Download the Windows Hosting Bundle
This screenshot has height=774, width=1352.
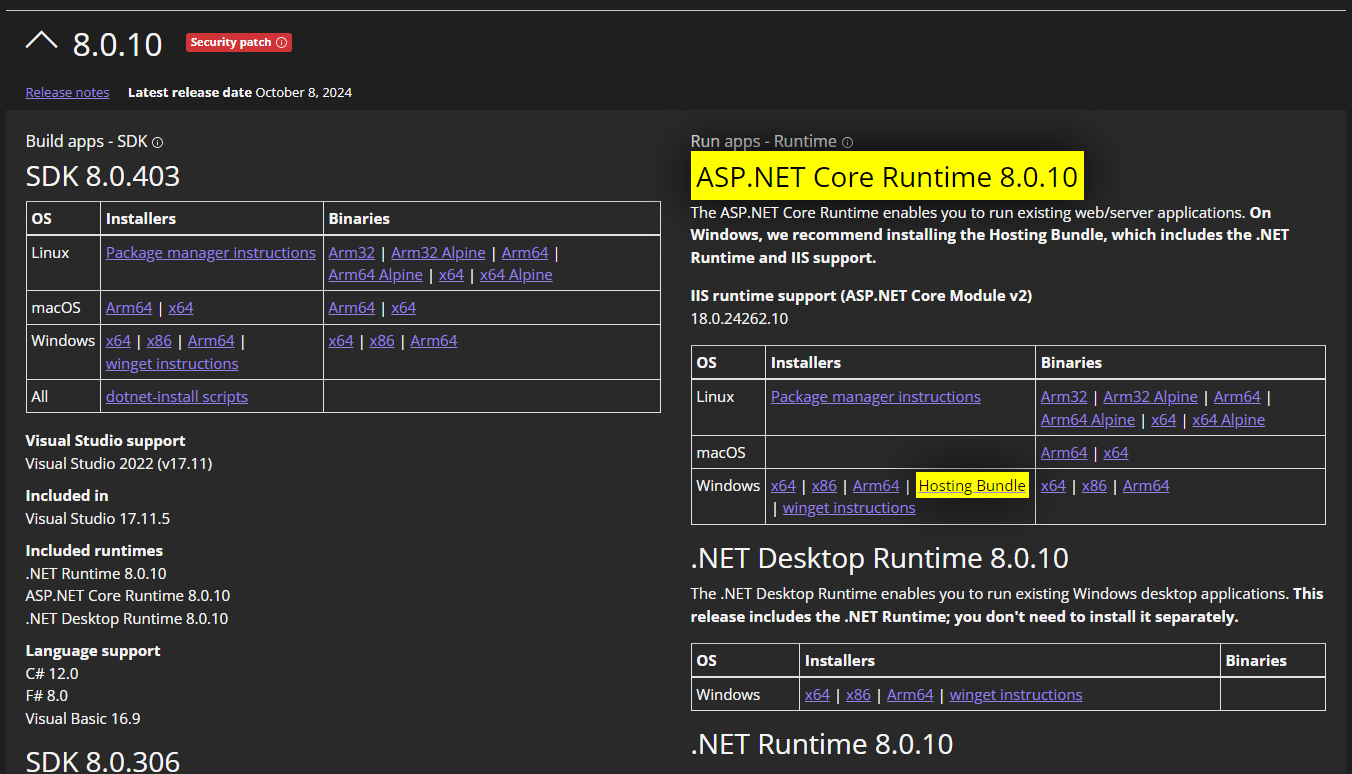click(x=972, y=486)
